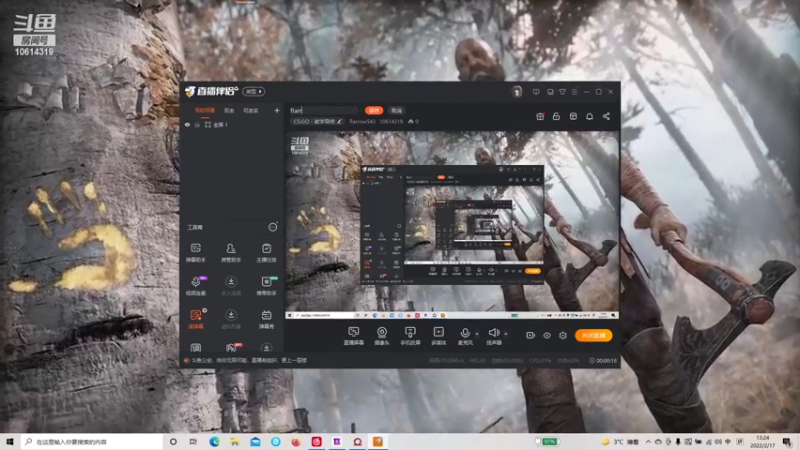Toggle visibility eye of 全屏 1 source
800x450 pixels.
tap(187, 124)
